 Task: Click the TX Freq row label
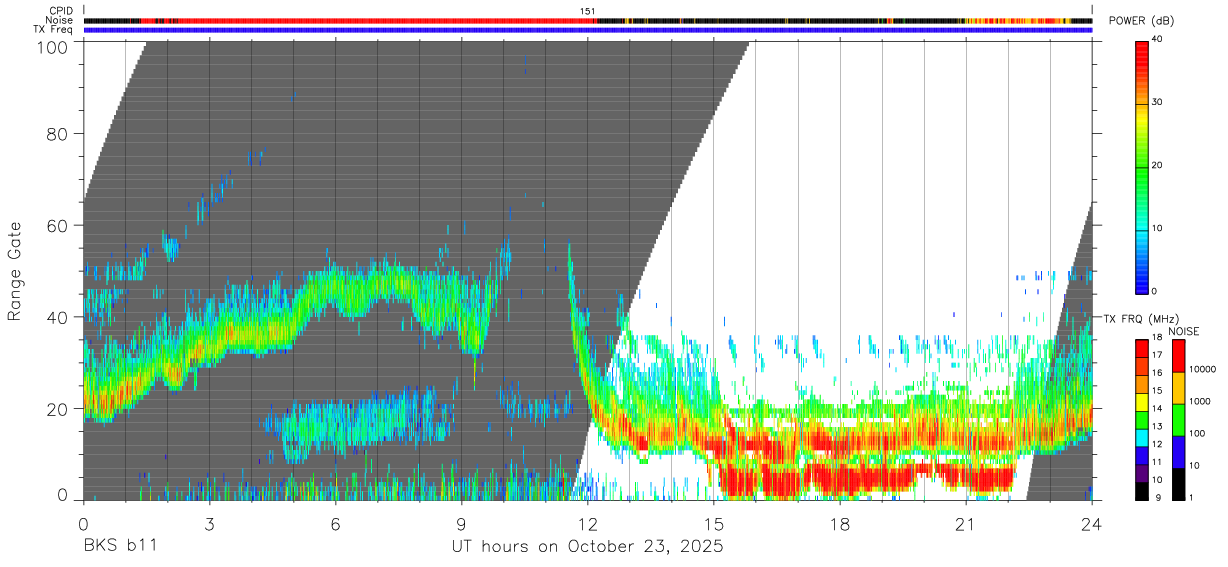(x=54, y=30)
